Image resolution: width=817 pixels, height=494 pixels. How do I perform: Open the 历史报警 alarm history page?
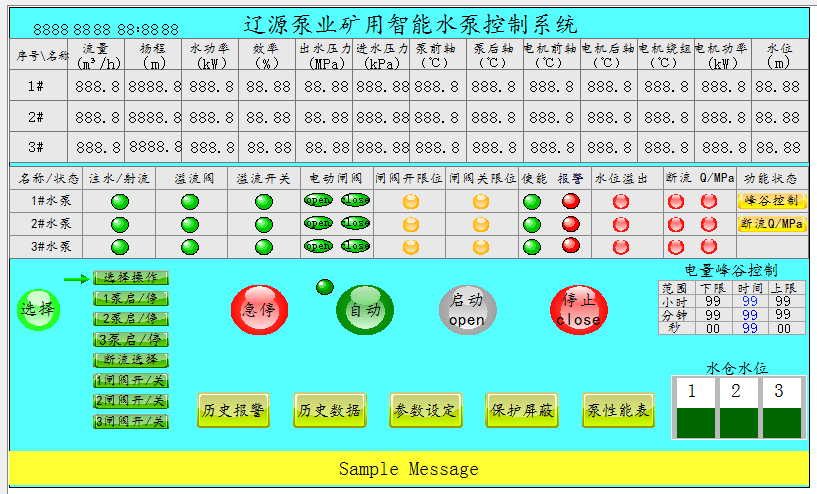tap(233, 410)
